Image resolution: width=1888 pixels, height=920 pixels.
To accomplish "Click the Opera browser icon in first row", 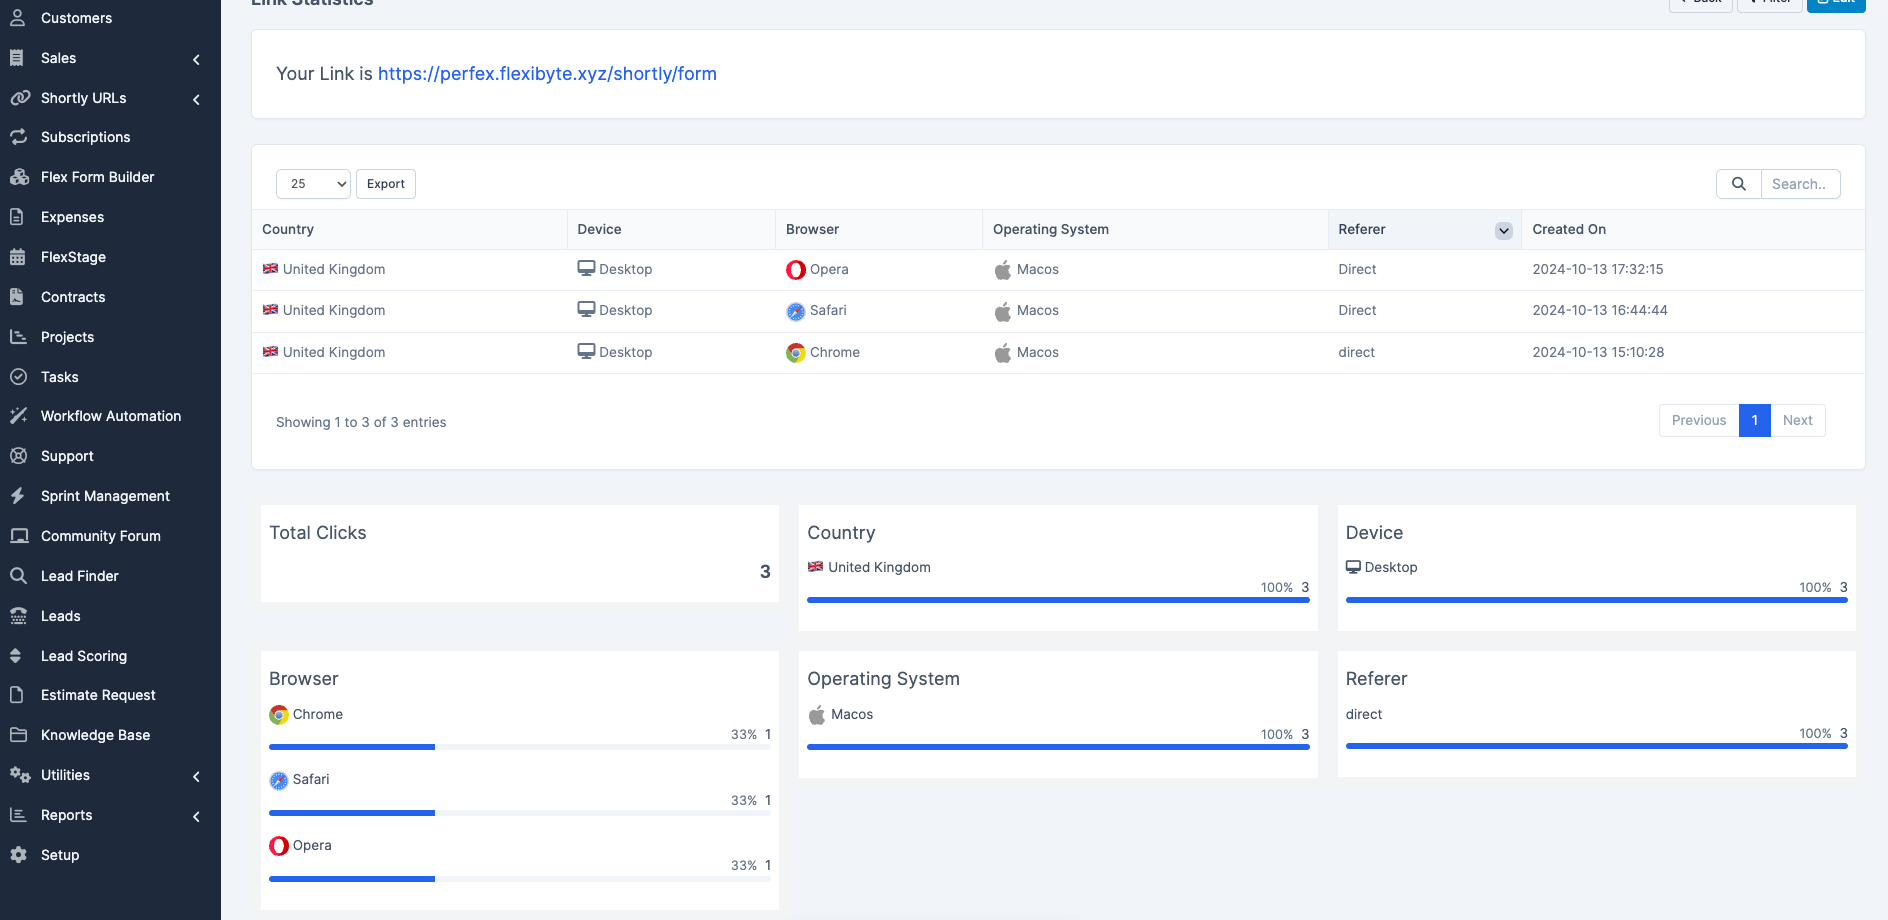I will (x=796, y=270).
